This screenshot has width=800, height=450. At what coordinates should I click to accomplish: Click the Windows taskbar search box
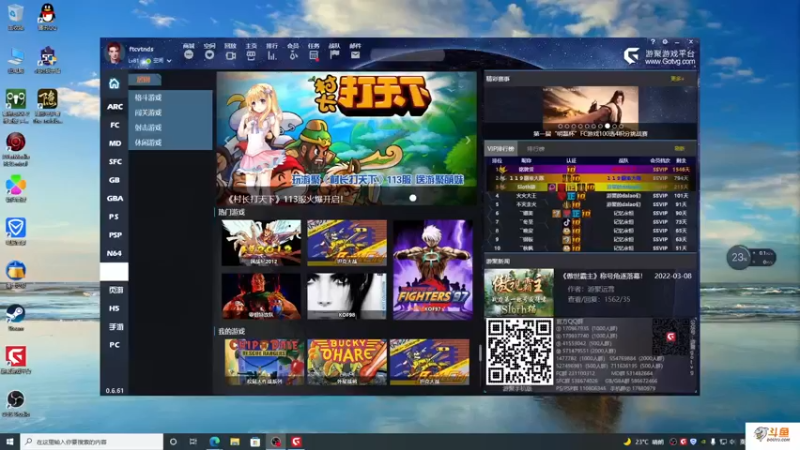(92, 441)
